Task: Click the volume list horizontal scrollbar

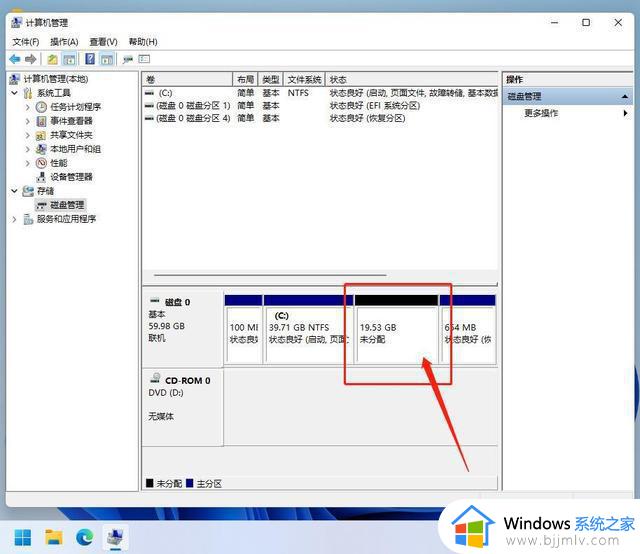Action: 270,275
